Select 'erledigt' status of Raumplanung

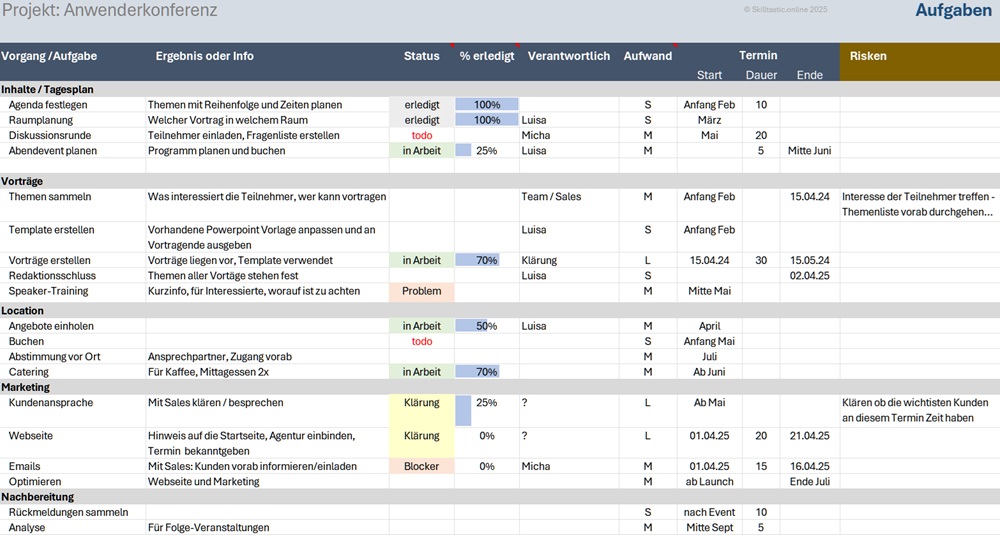(422, 120)
